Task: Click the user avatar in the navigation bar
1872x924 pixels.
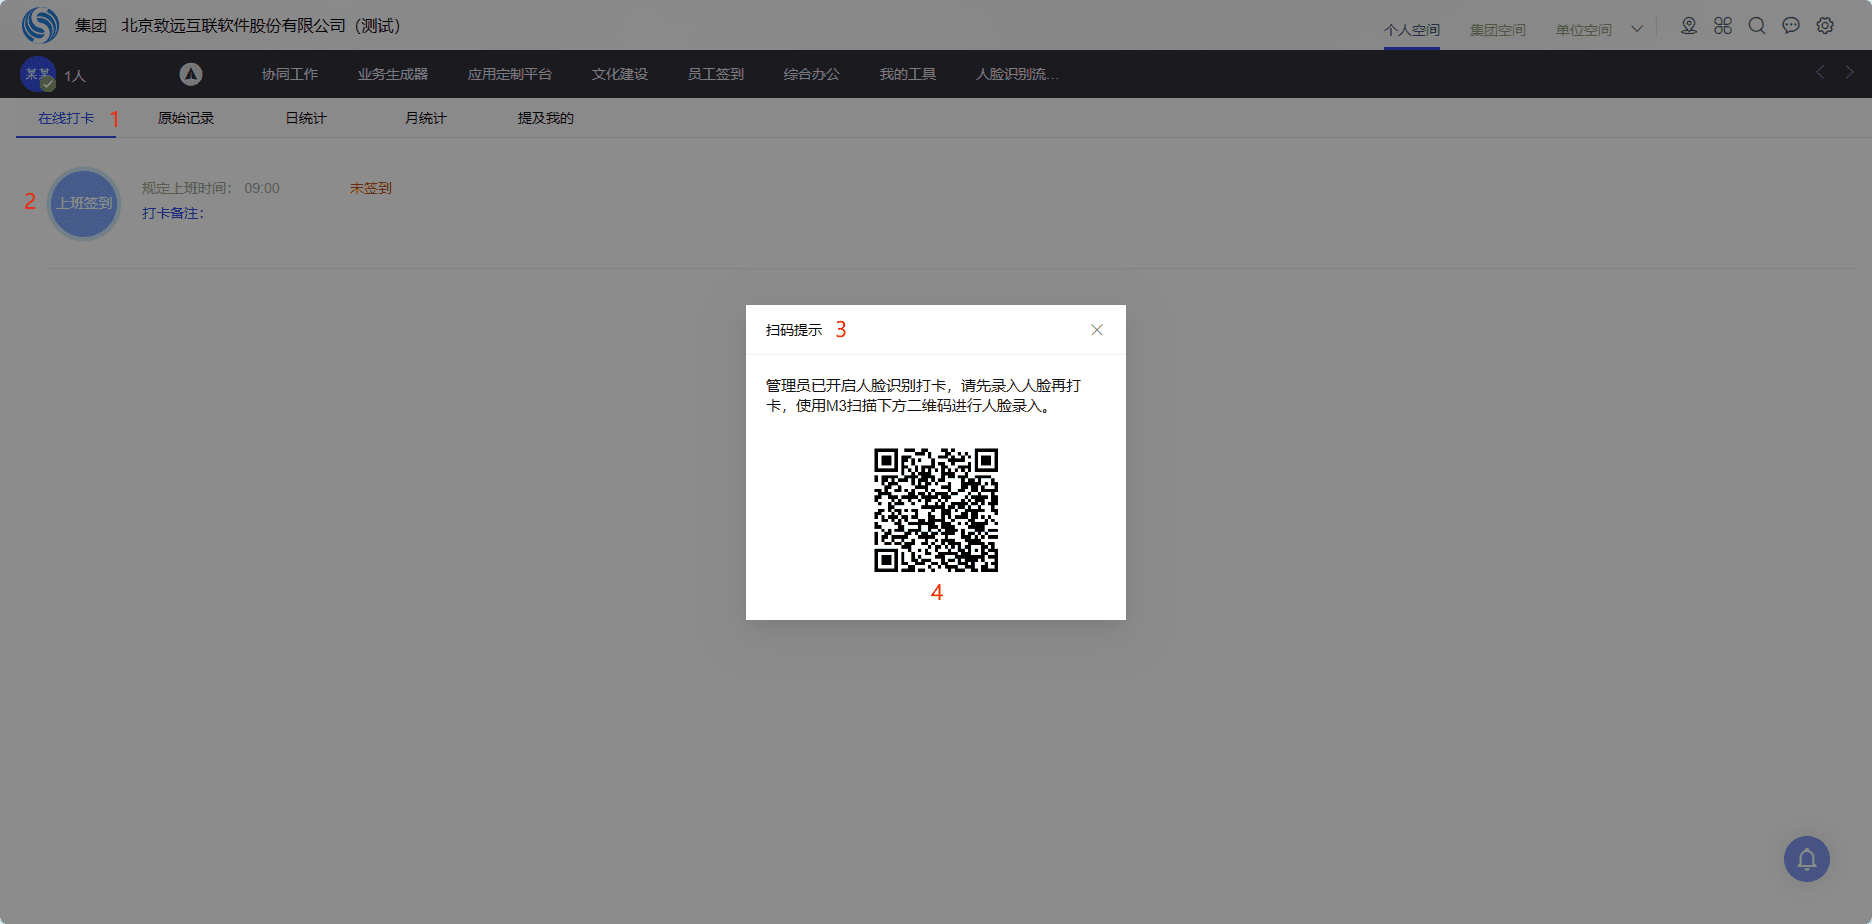Action: (38, 74)
